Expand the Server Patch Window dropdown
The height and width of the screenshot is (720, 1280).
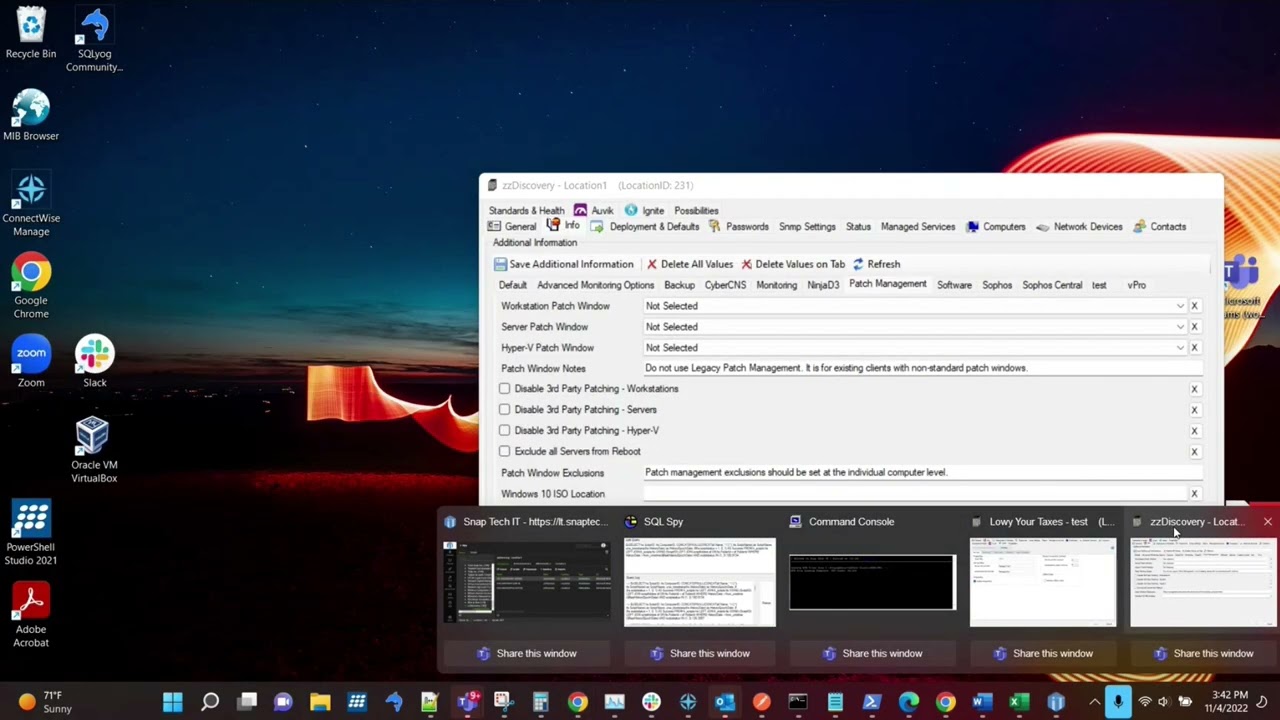click(1180, 327)
